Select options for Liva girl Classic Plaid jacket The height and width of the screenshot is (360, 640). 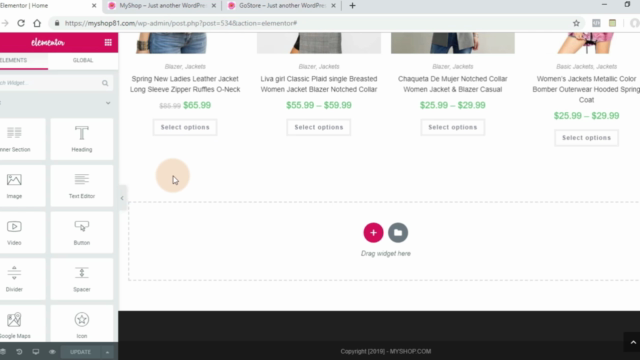(x=319, y=127)
